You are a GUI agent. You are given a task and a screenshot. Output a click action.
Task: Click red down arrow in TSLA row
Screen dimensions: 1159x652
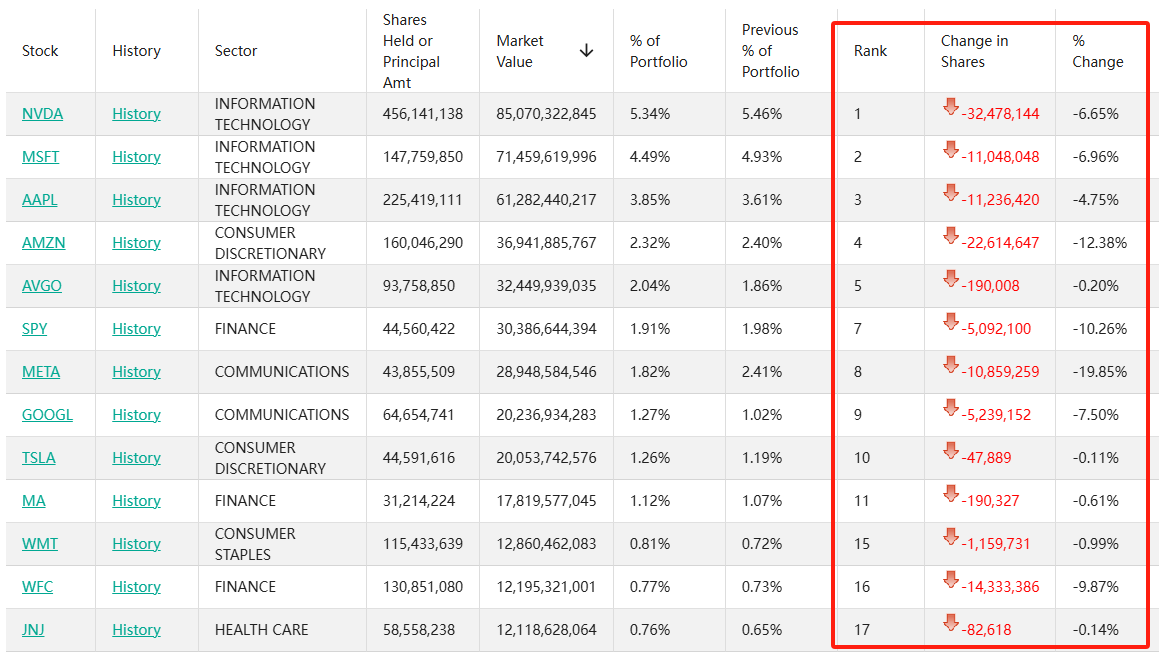[x=951, y=451]
